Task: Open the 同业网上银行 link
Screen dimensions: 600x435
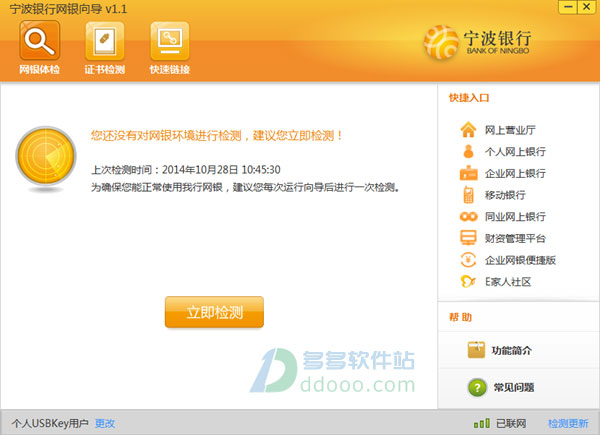Action: pos(515,217)
